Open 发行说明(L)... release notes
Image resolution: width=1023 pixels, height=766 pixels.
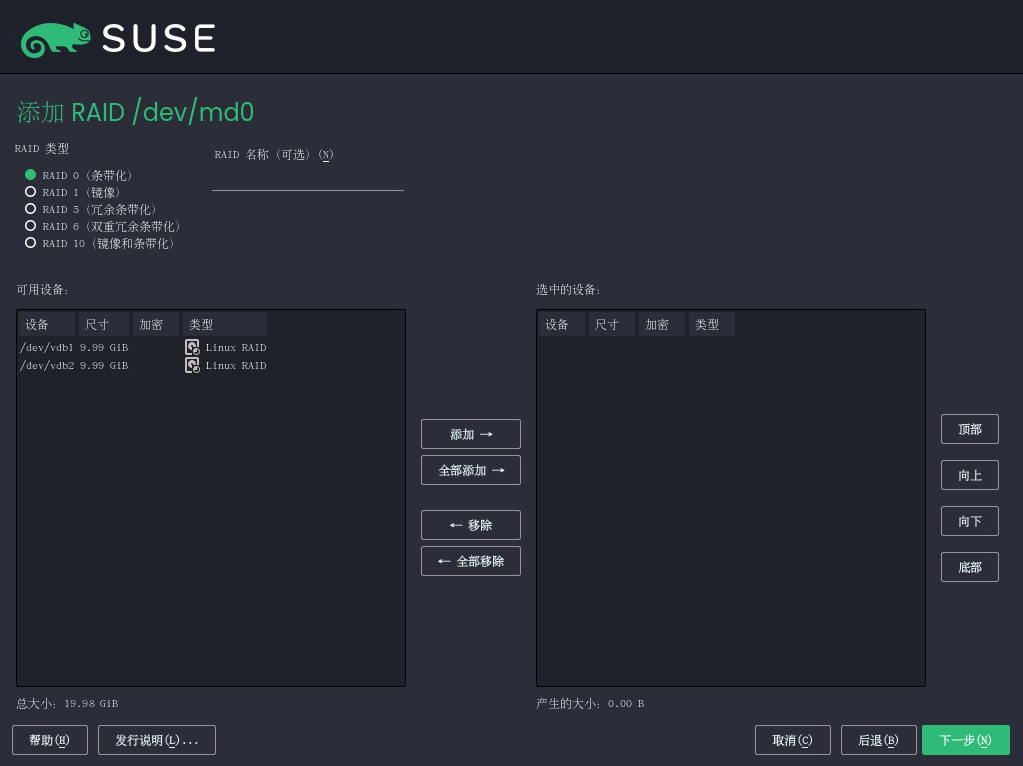point(157,740)
